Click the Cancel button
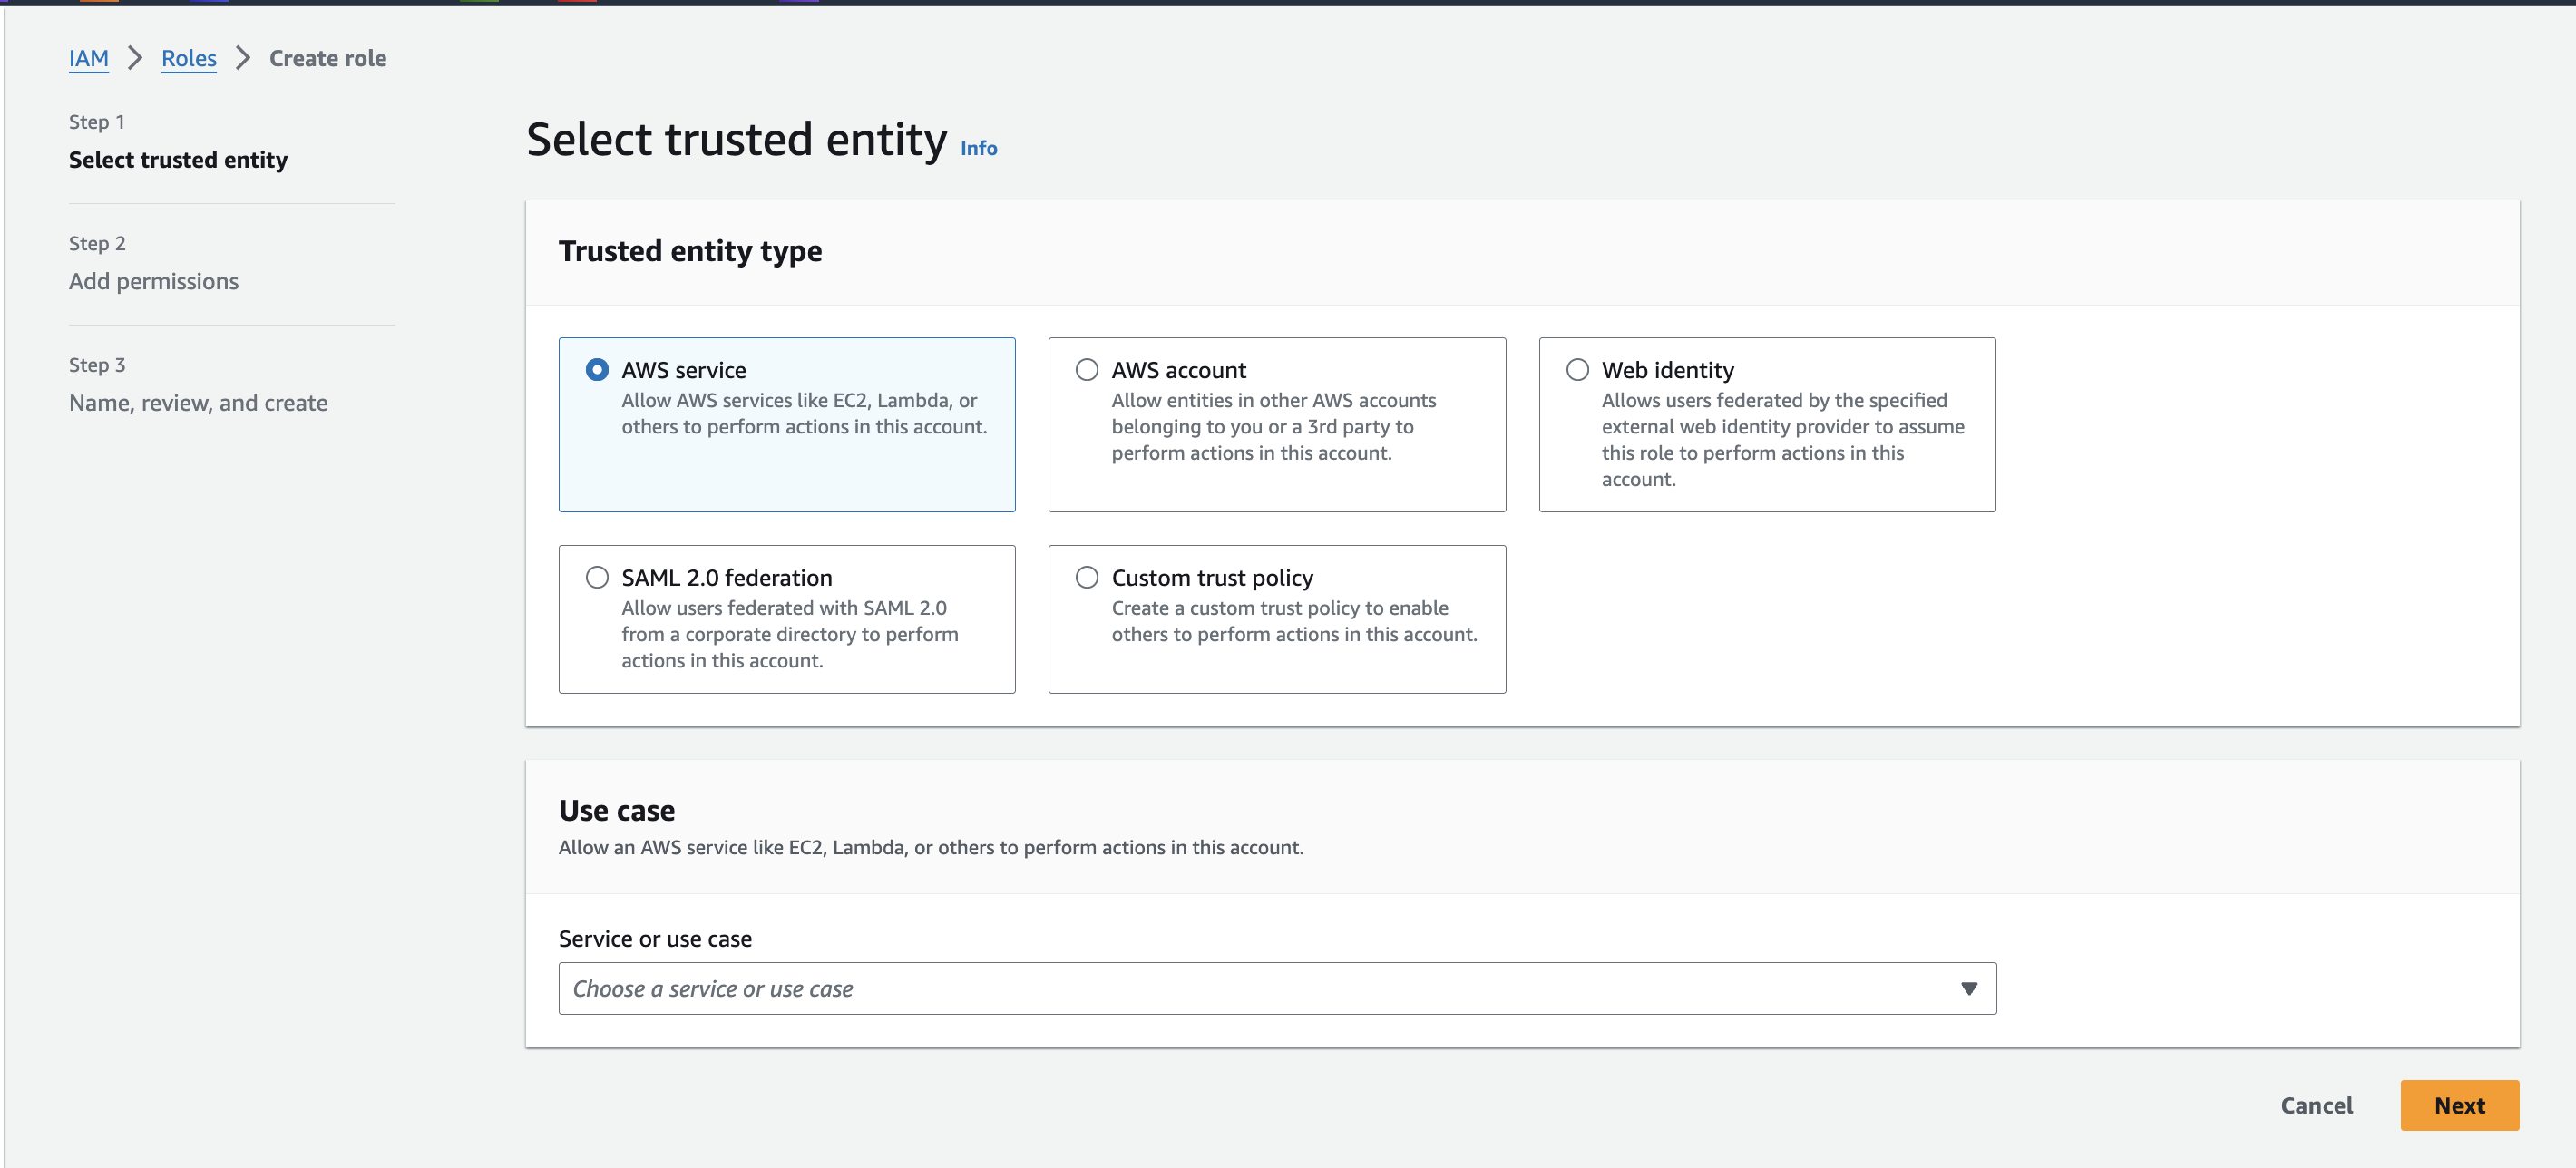Screen dimensions: 2576x1168 pyautogui.click(x=2316, y=1105)
